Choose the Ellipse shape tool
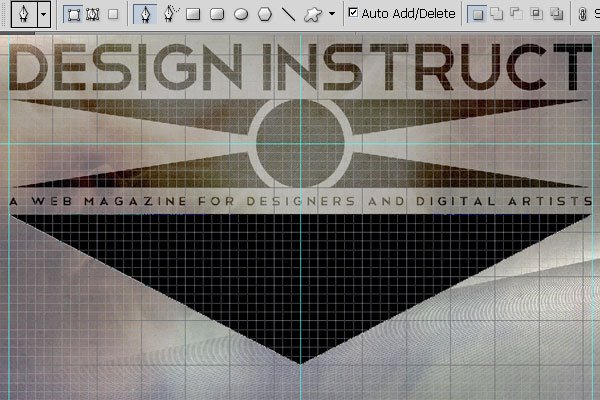This screenshot has height=400, width=600. [241, 15]
